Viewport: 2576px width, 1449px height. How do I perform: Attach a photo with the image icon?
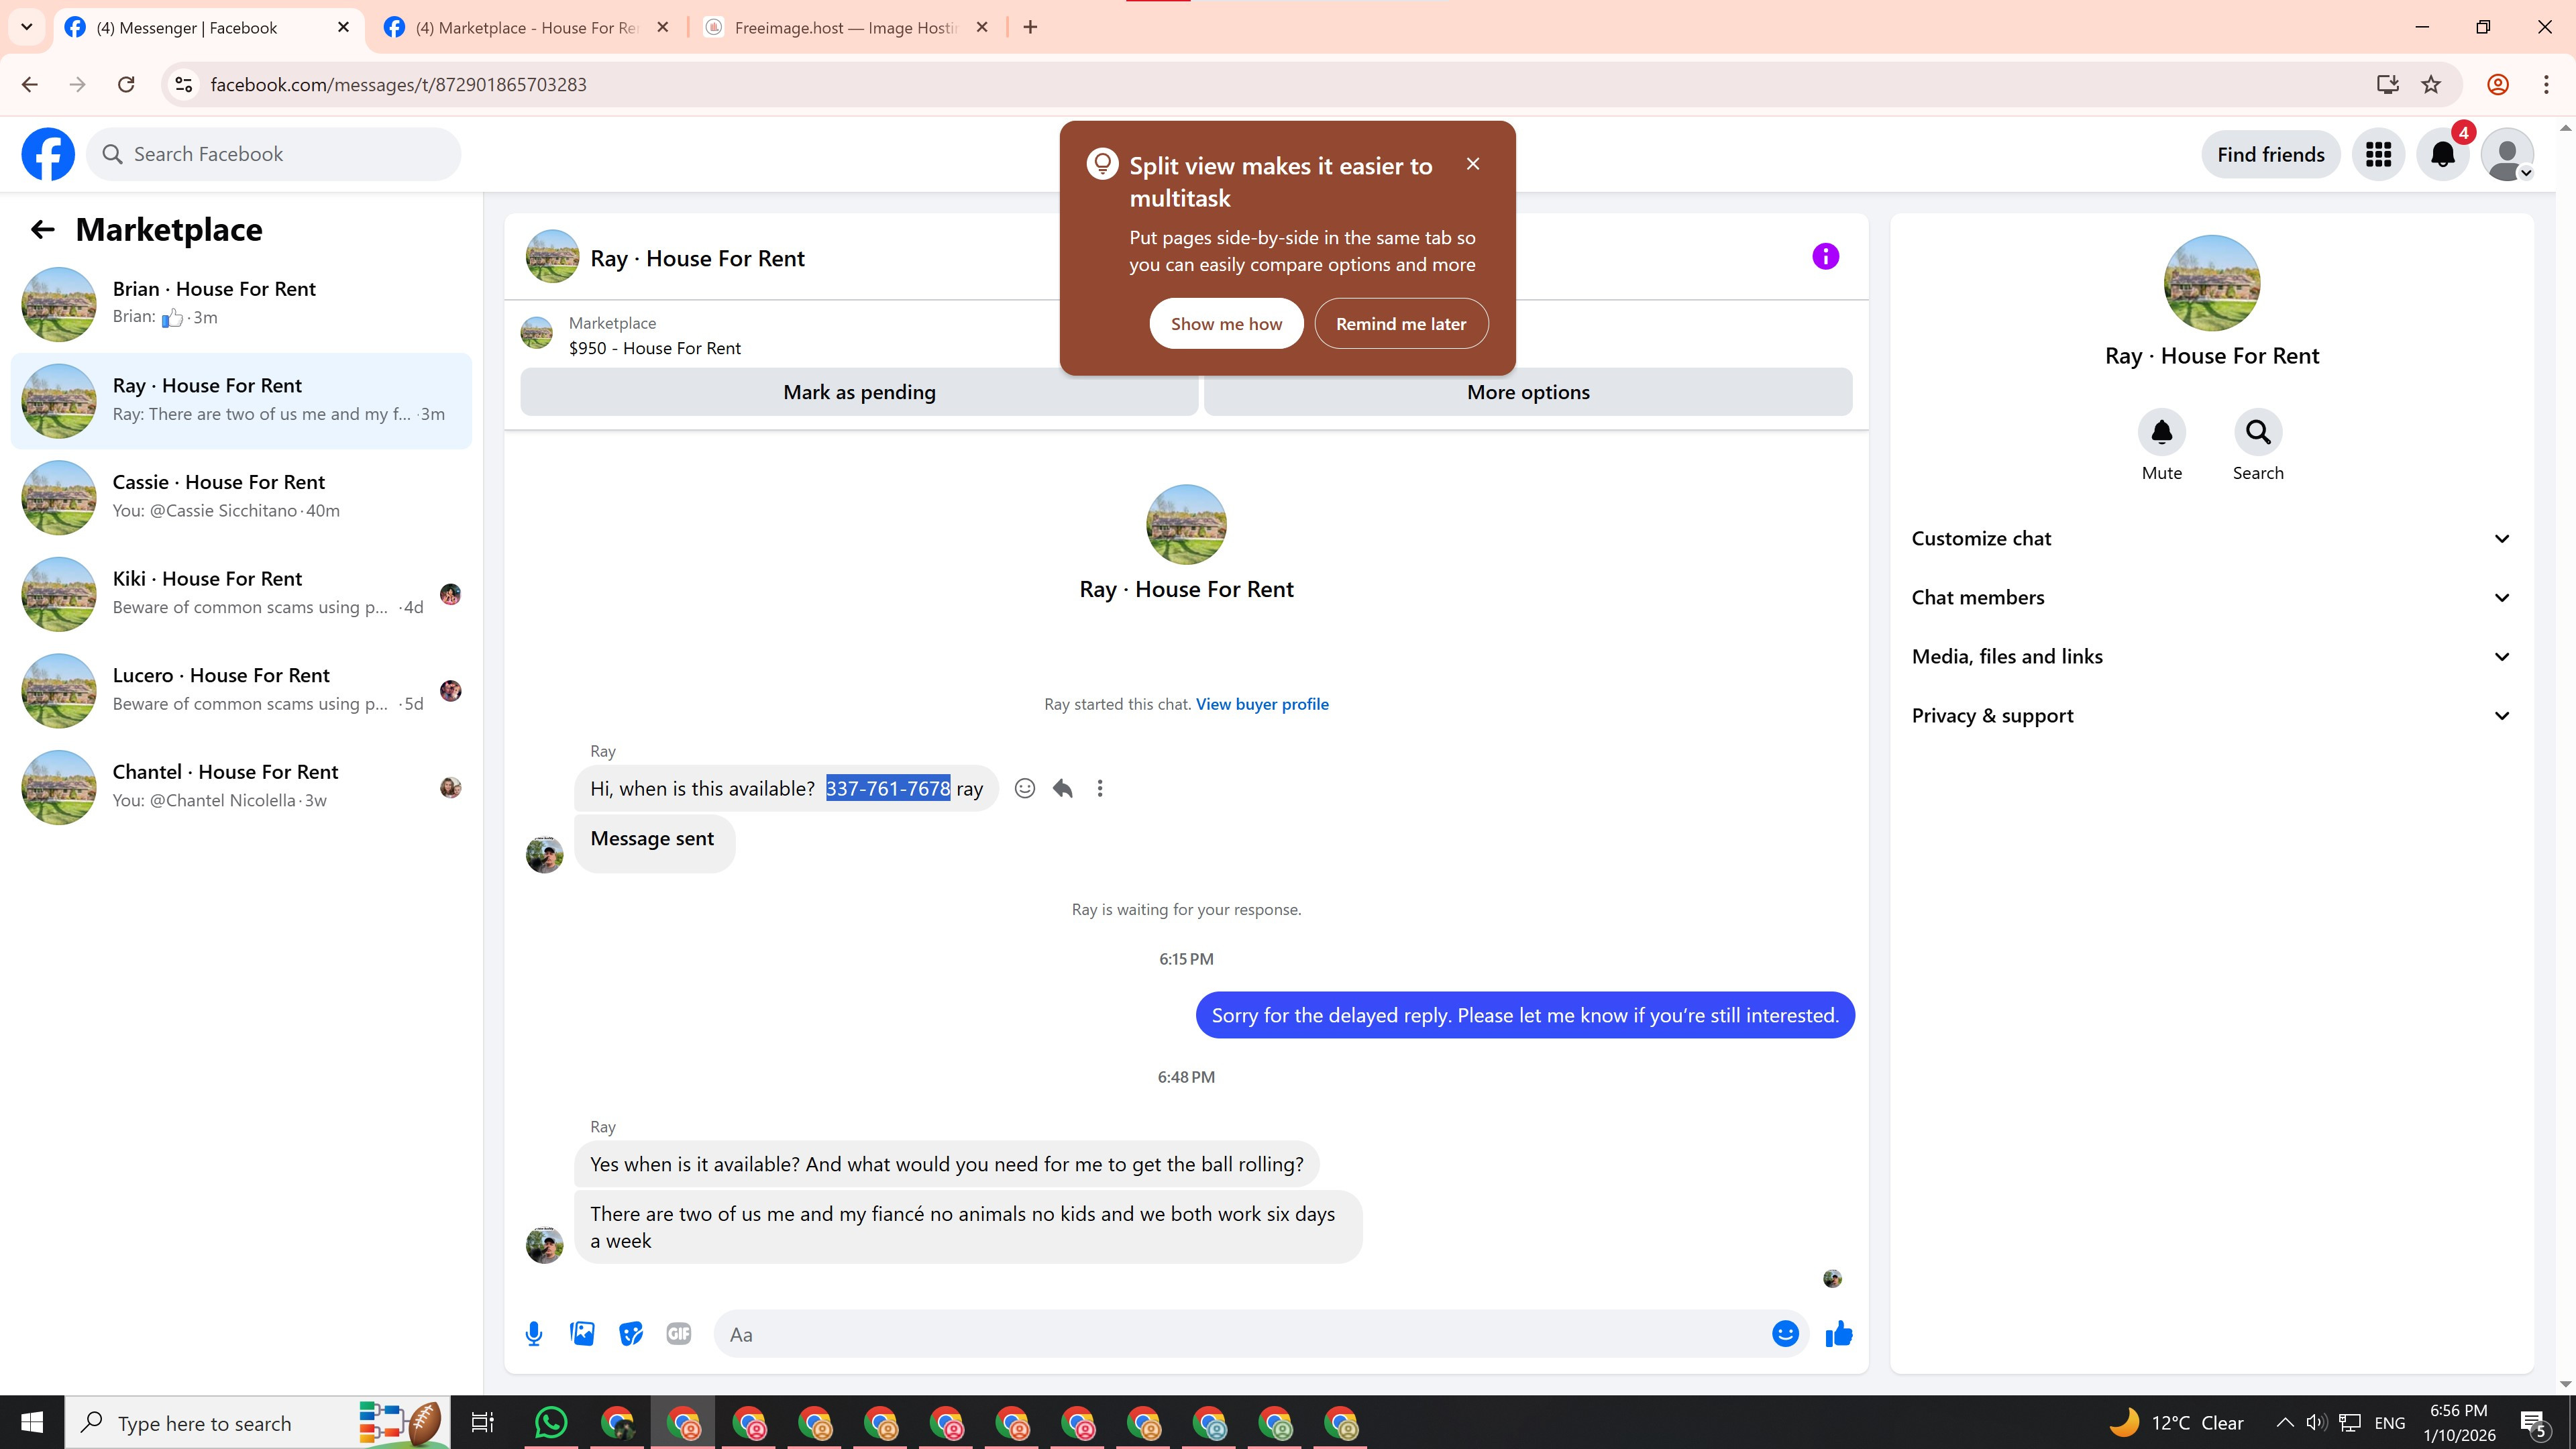point(582,1334)
